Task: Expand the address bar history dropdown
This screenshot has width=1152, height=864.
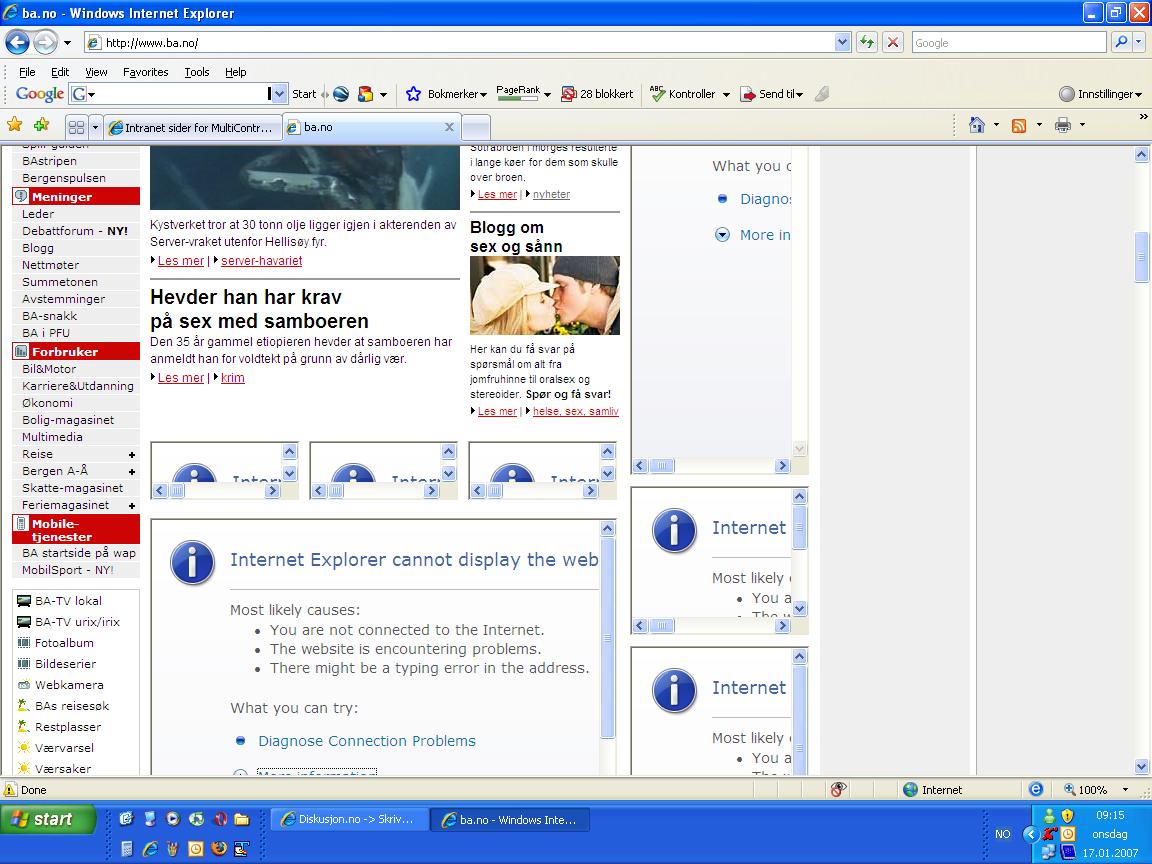Action: [842, 43]
